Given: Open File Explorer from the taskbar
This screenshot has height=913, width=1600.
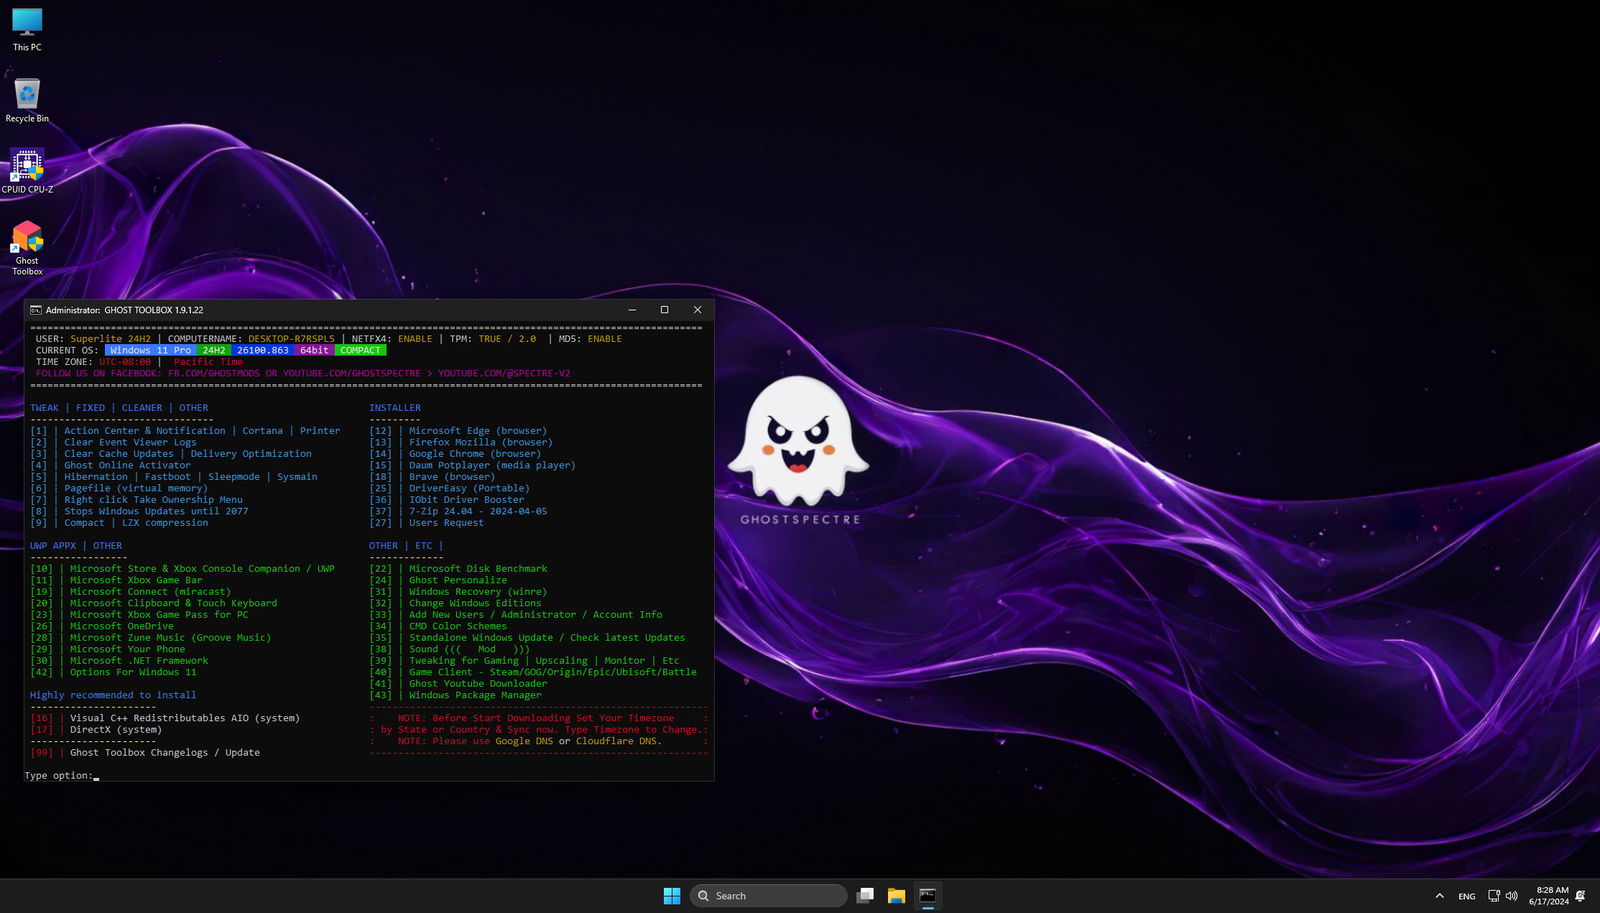Looking at the screenshot, I should coord(896,896).
